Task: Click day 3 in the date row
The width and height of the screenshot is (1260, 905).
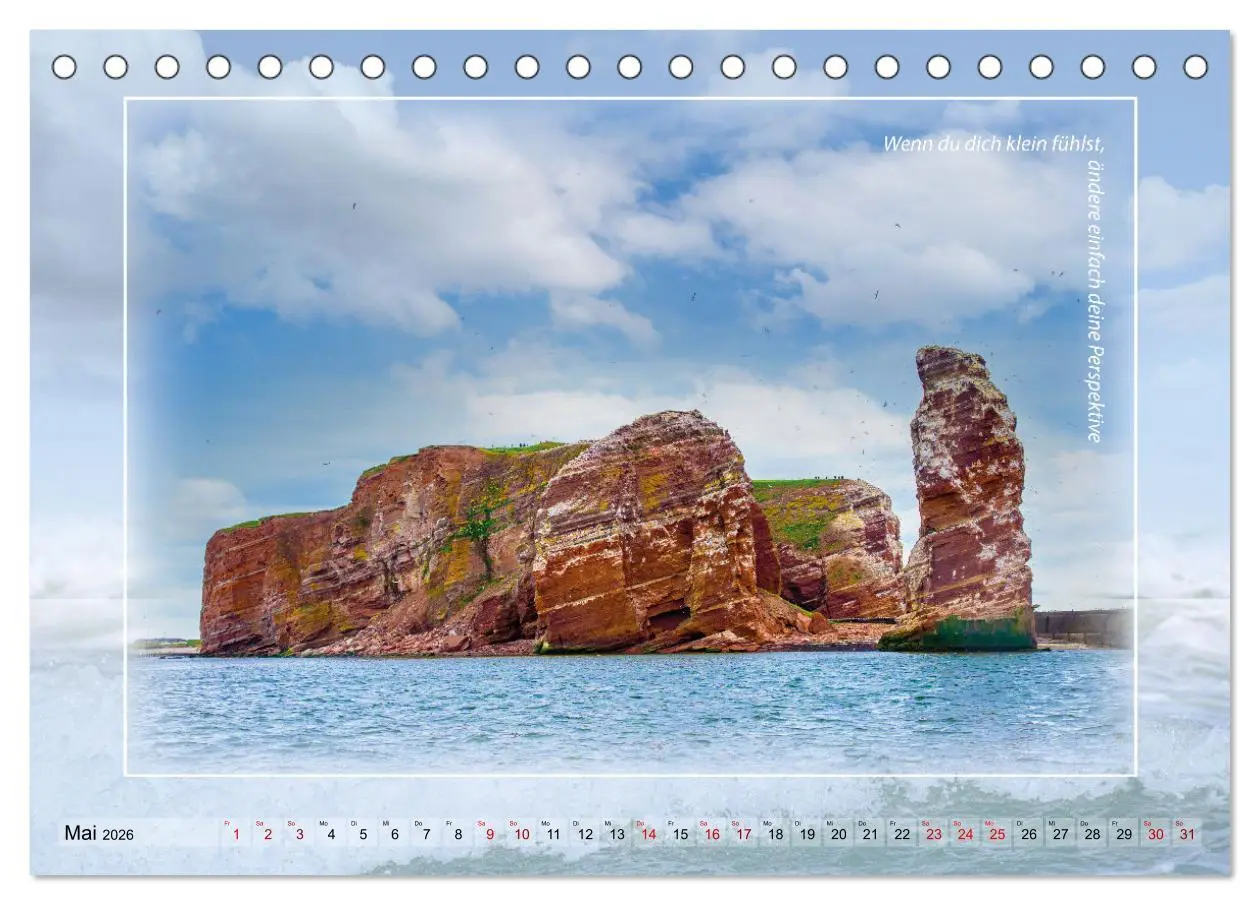Action: pos(299,833)
